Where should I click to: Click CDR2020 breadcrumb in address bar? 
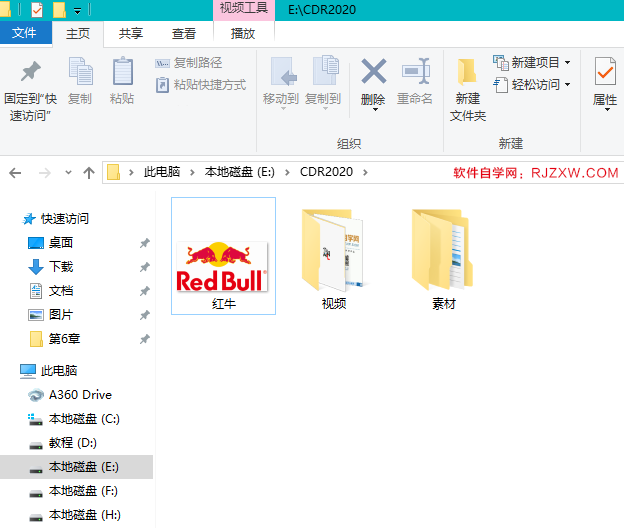pos(326,172)
